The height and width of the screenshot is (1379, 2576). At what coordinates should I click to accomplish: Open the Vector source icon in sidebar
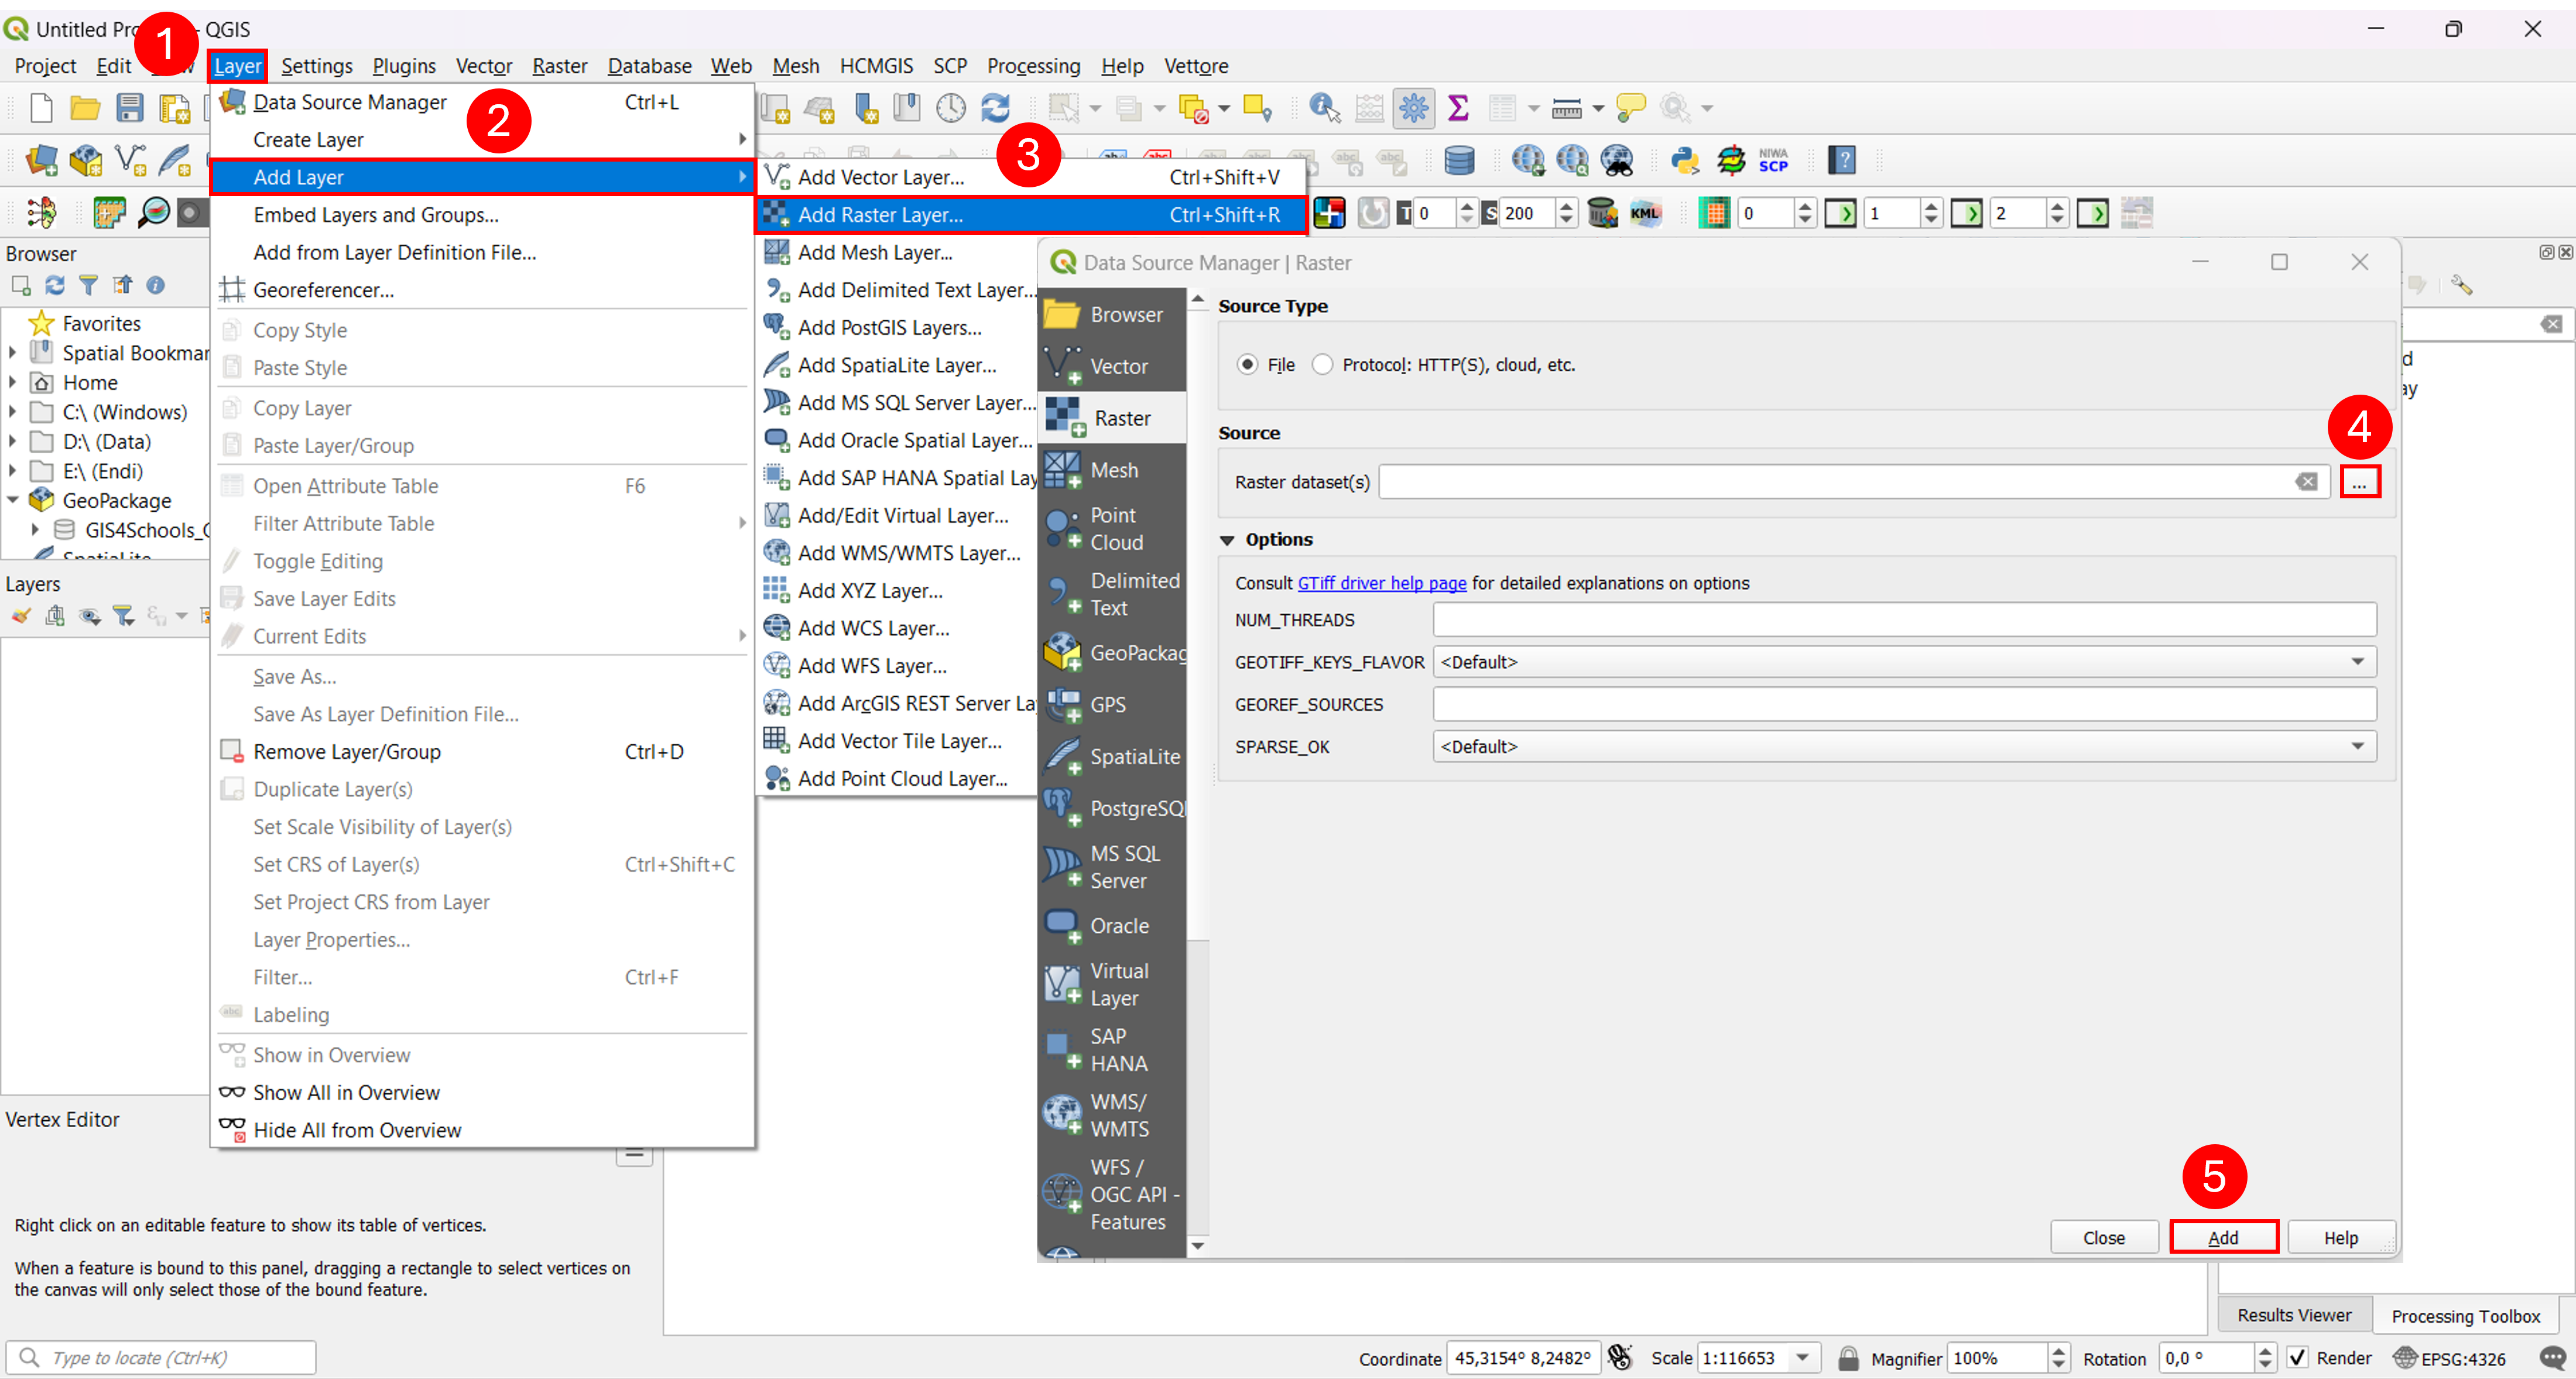coord(1112,366)
